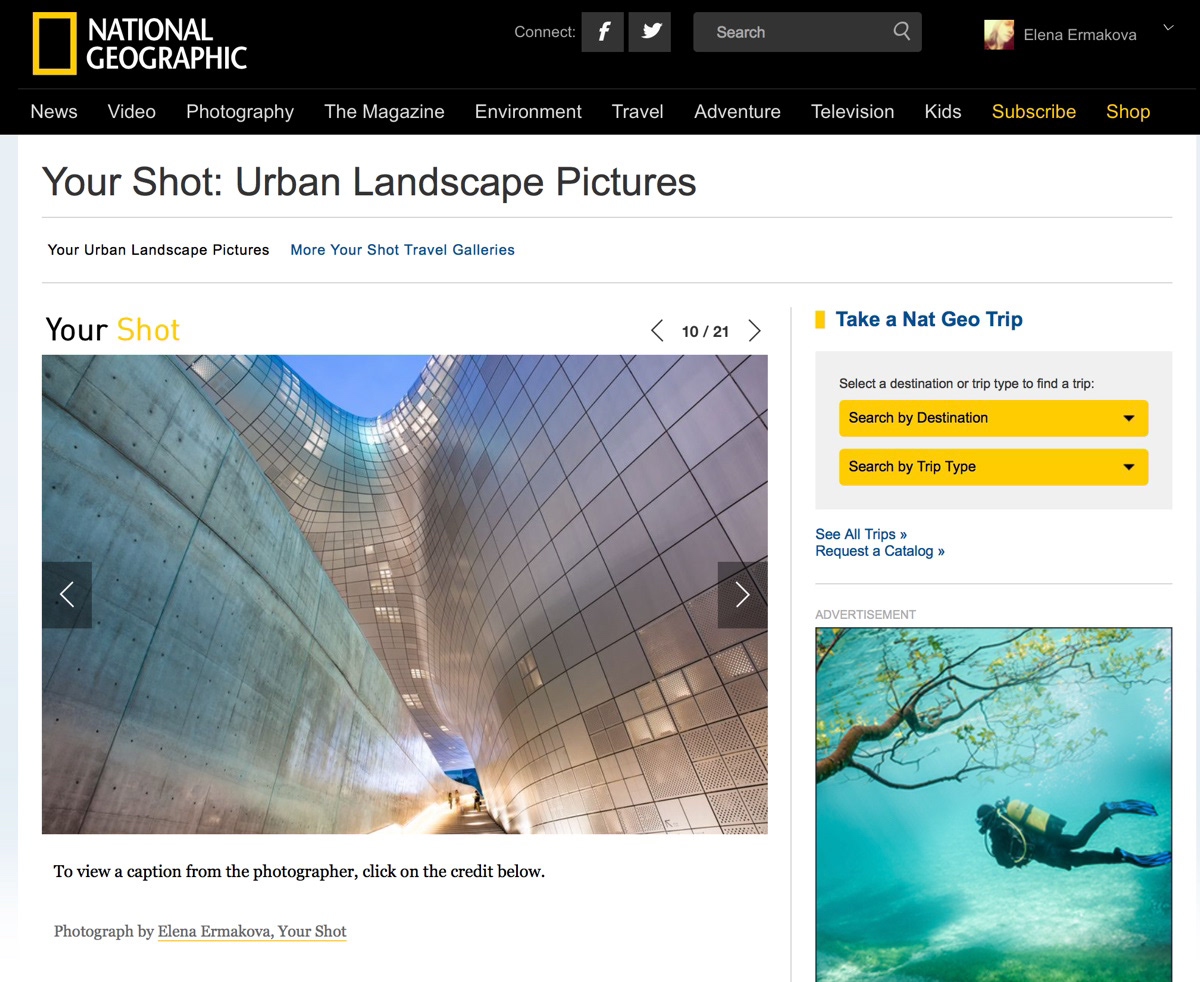Click Request a Catalog link
The width and height of the screenshot is (1200, 982).
click(880, 551)
